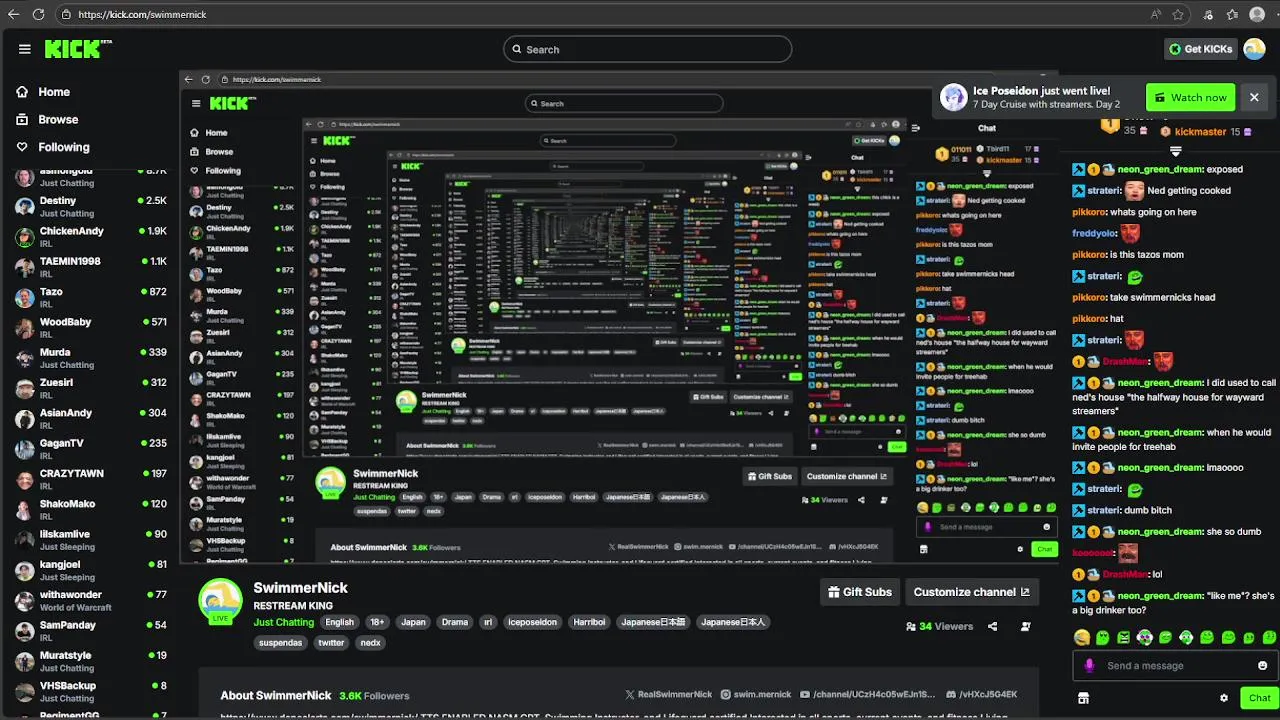
Task: Open the outer RealSwimmerNick X profile link
Action: coord(667,695)
